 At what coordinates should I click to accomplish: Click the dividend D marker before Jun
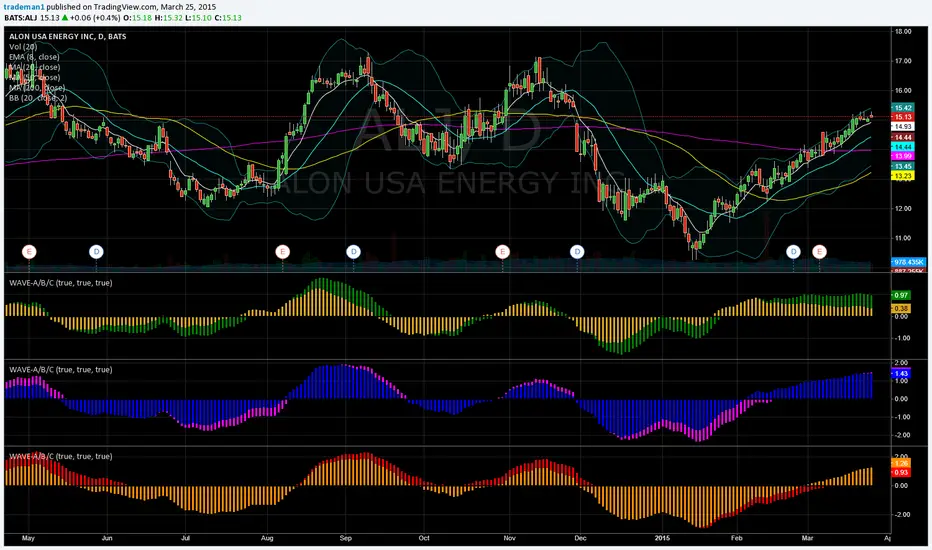click(96, 252)
